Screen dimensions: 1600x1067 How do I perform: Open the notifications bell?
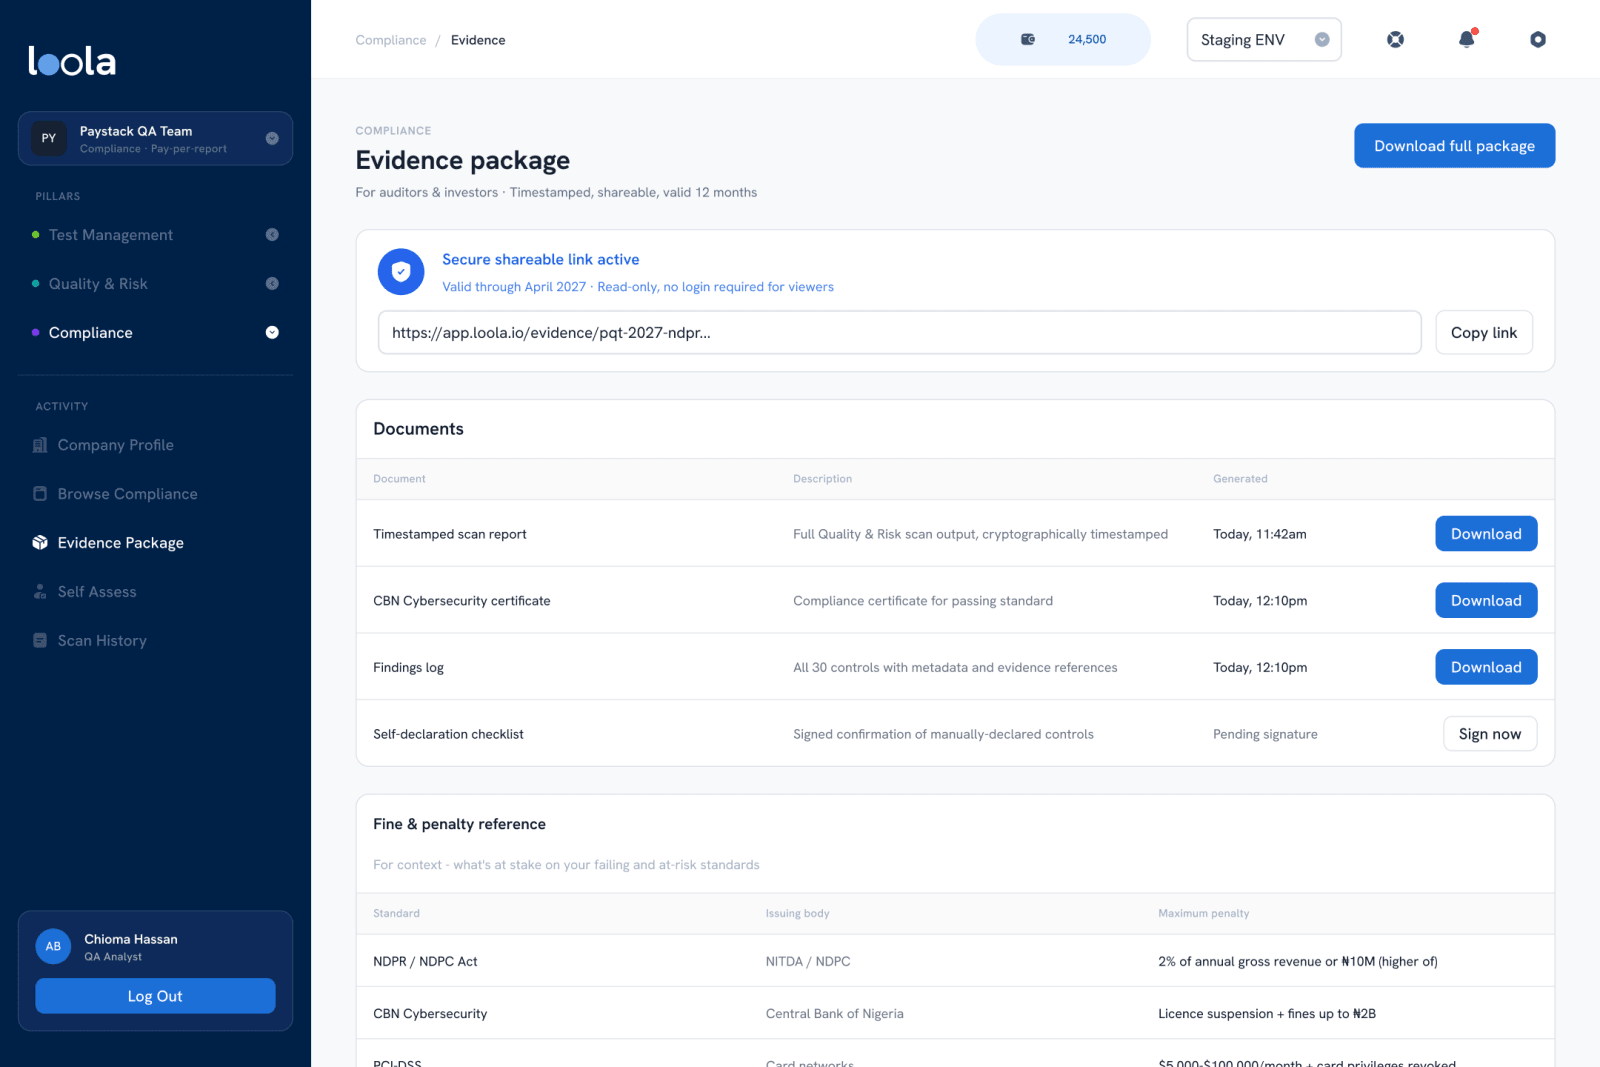click(1466, 39)
